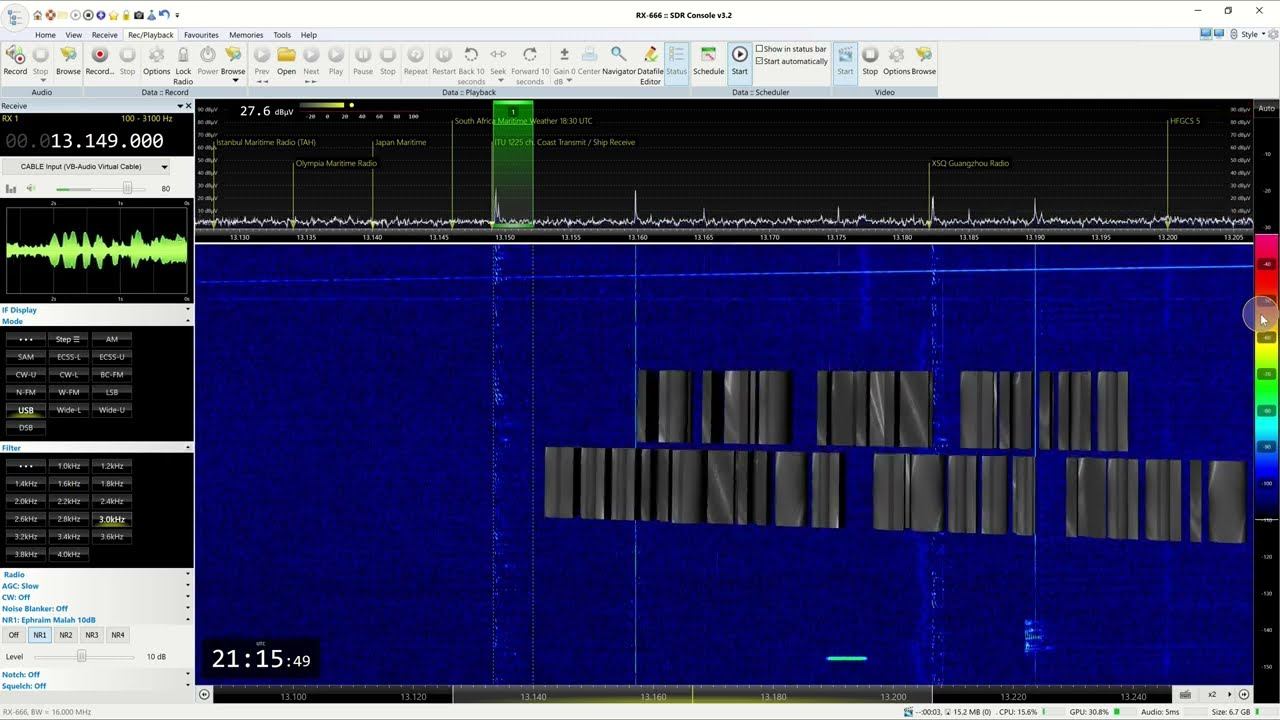Select AM mode button
The width and height of the screenshot is (1280, 720).
coord(112,339)
